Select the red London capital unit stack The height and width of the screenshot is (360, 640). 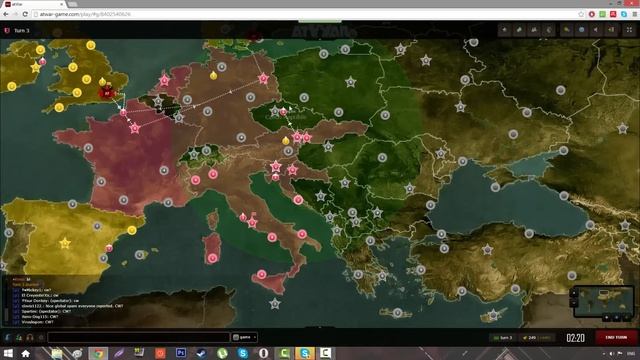tap(107, 93)
